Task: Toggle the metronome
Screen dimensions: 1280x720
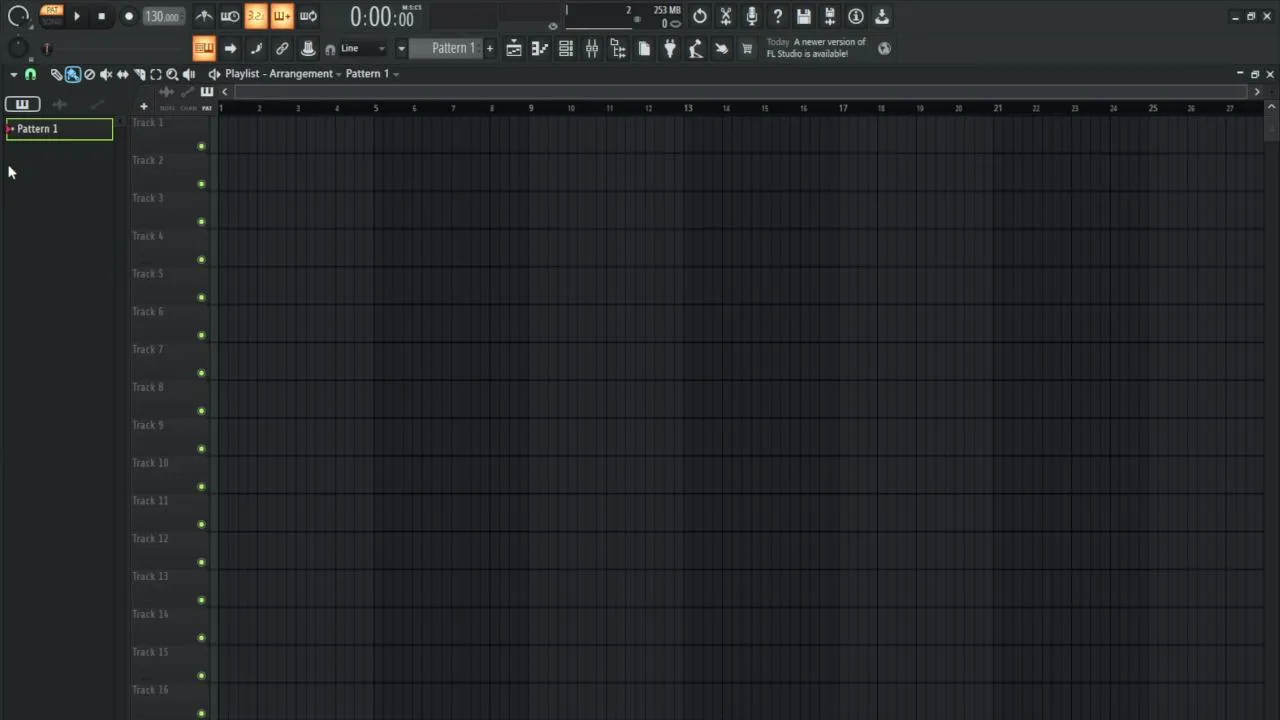Action: pyautogui.click(x=204, y=16)
